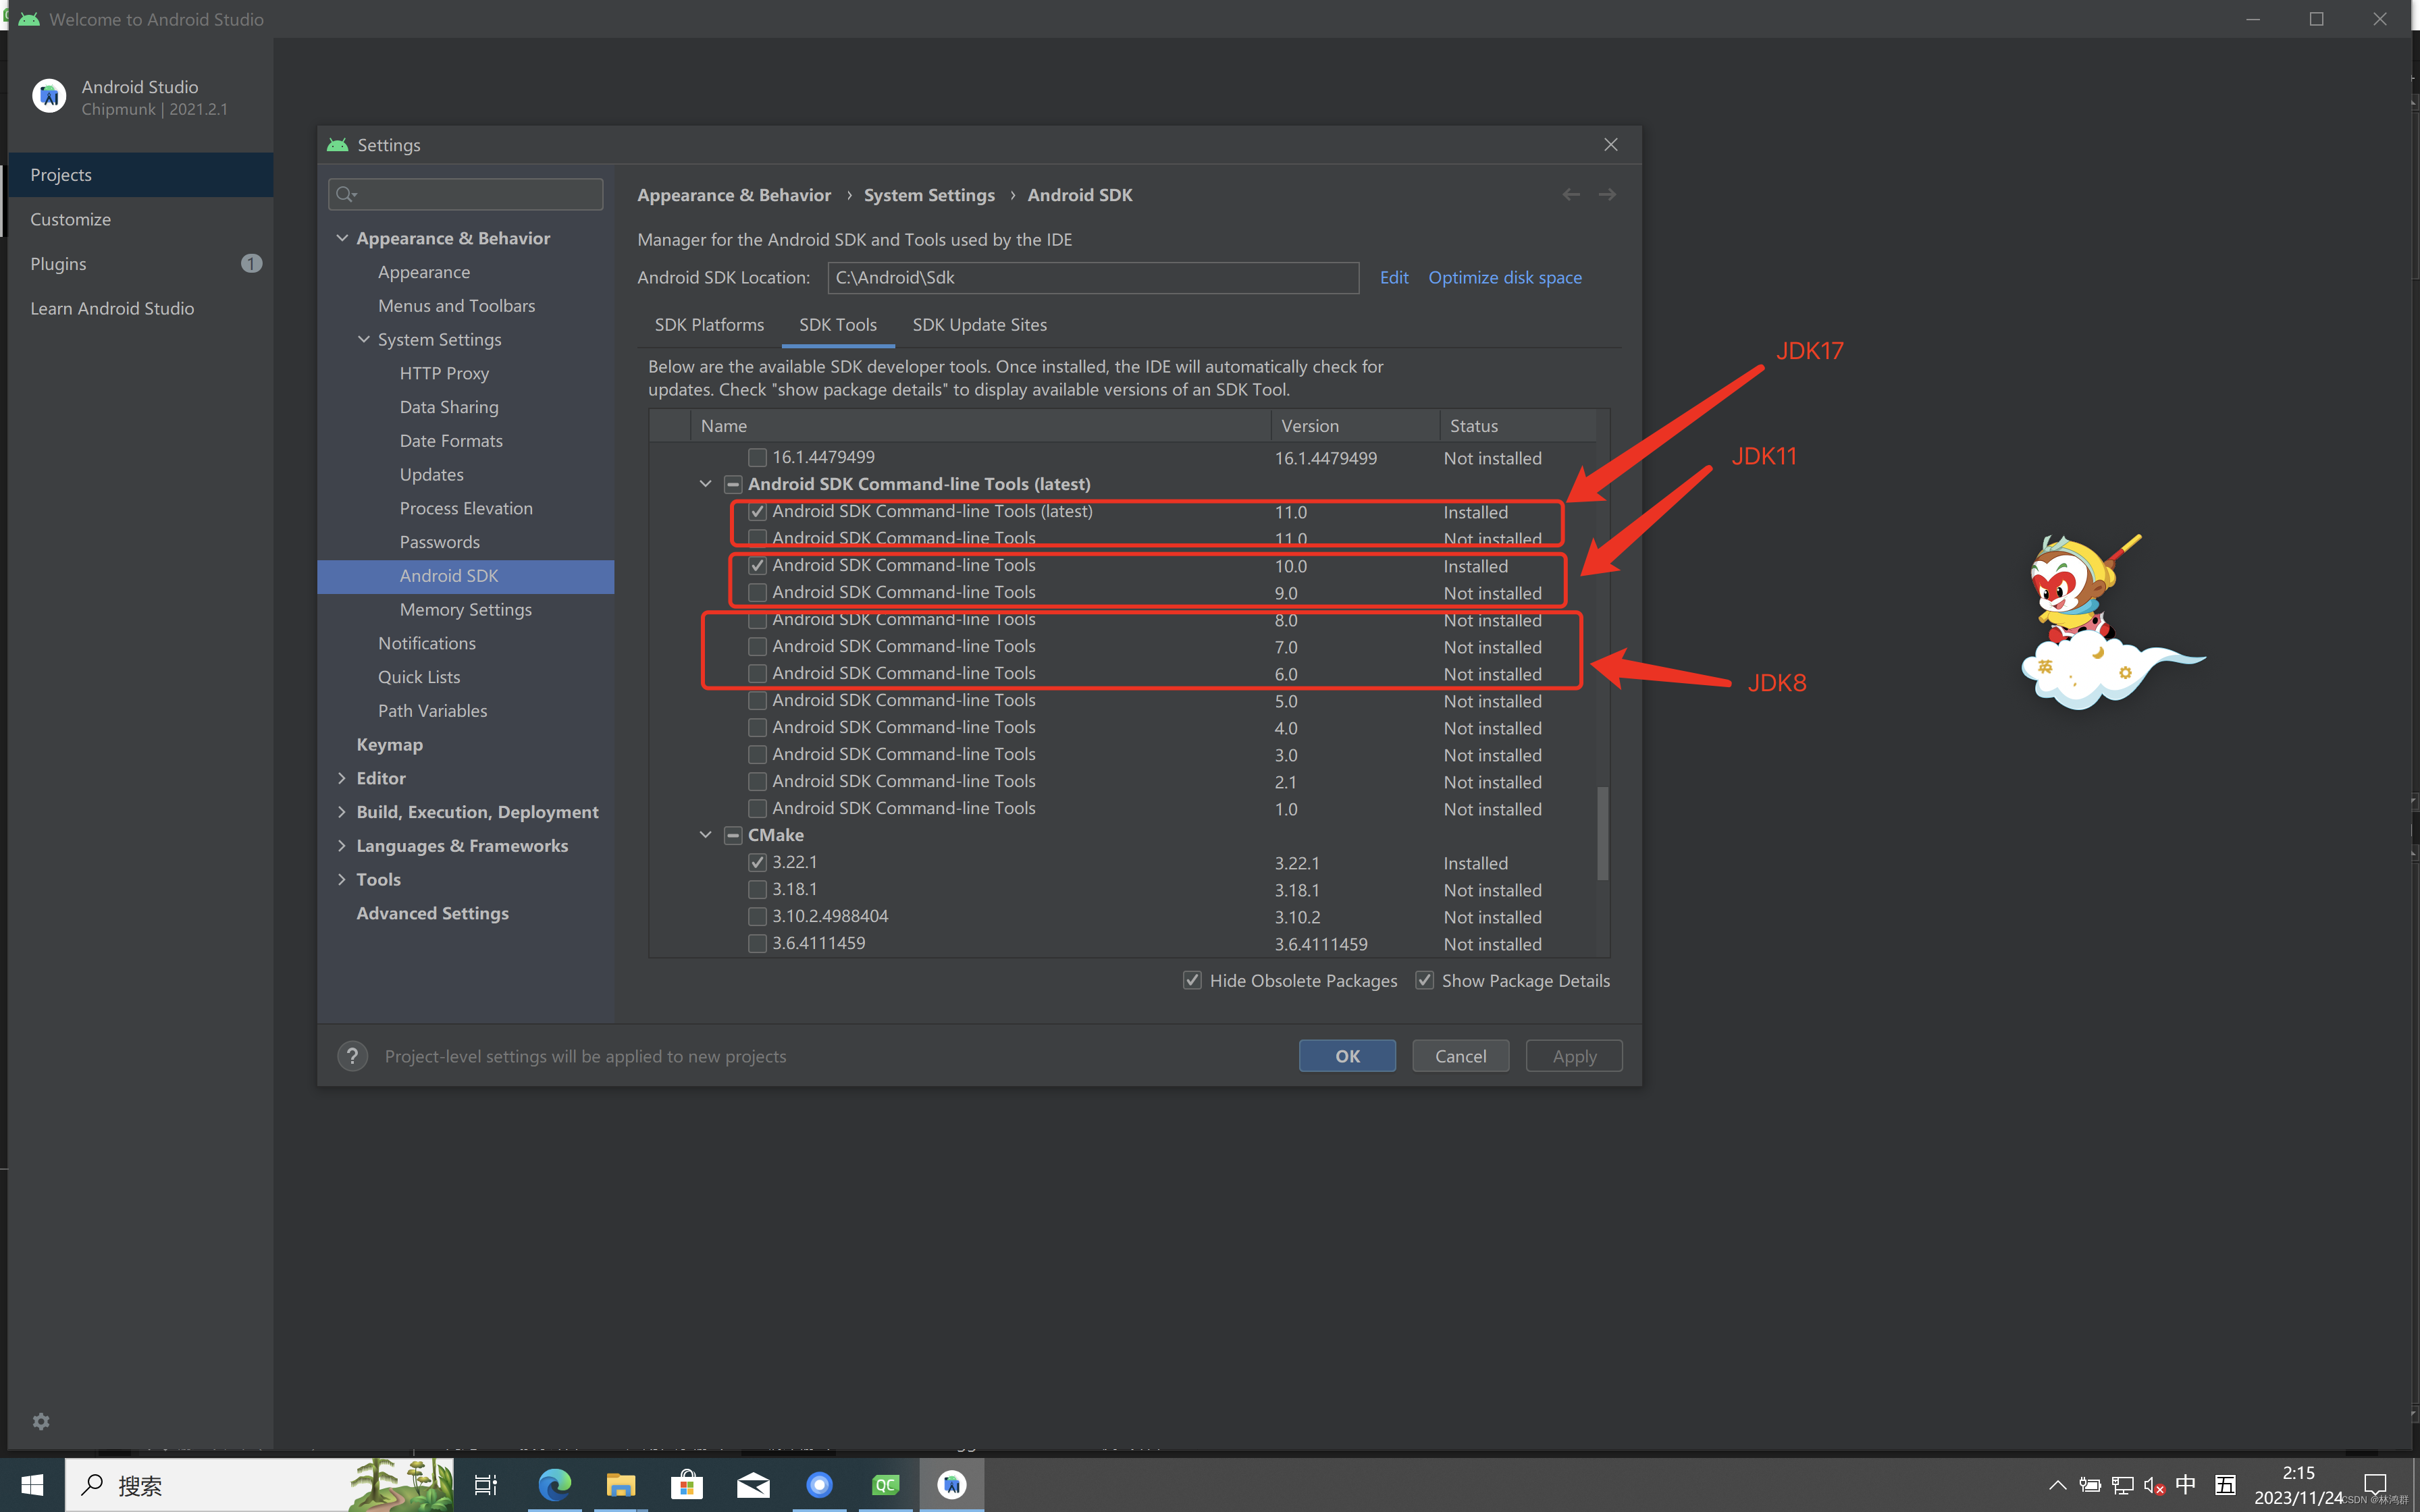
Task: Click Optimize disk space link
Action: [1504, 277]
